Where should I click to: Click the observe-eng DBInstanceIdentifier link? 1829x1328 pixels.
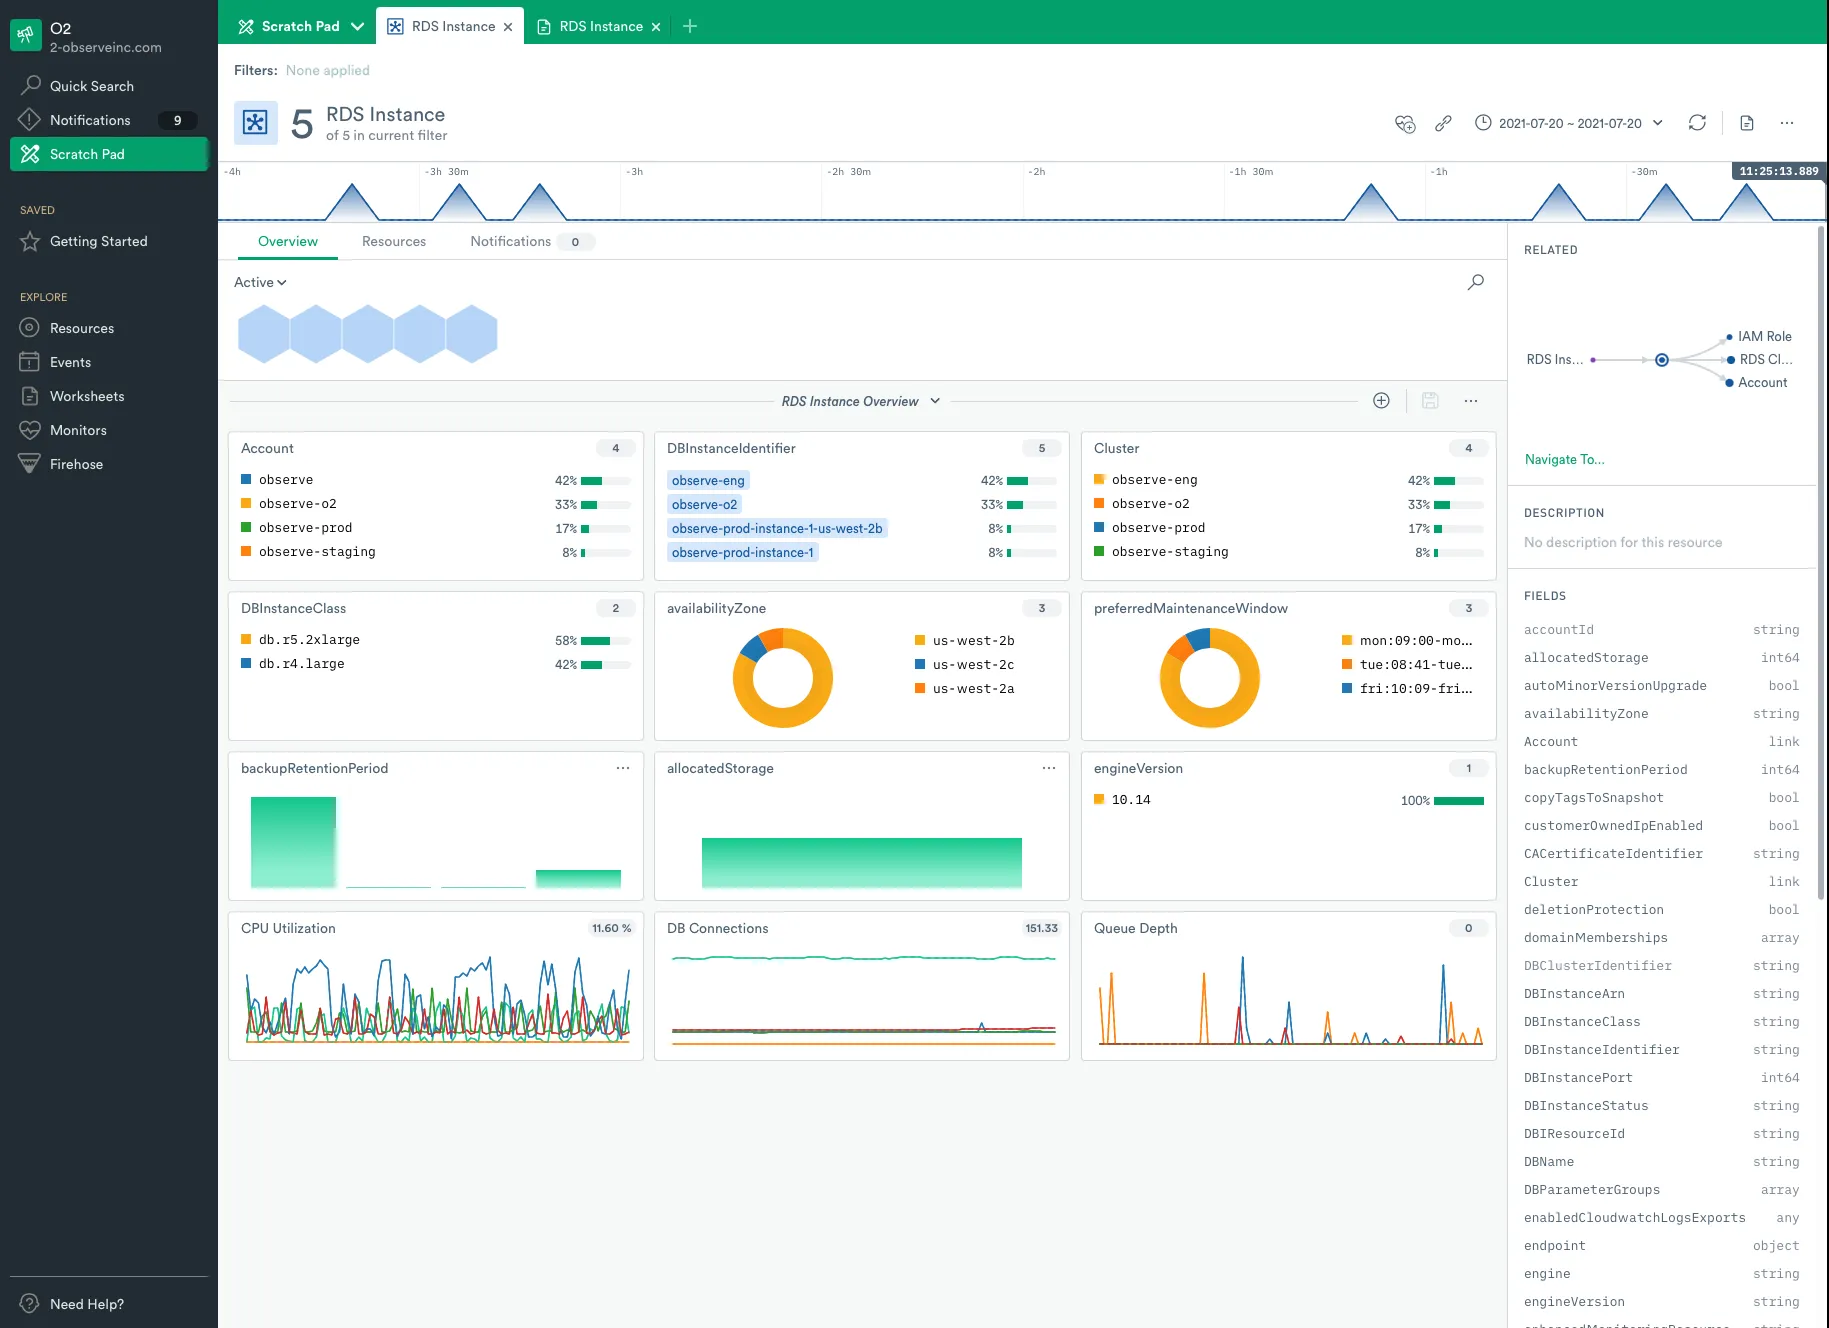click(x=708, y=481)
